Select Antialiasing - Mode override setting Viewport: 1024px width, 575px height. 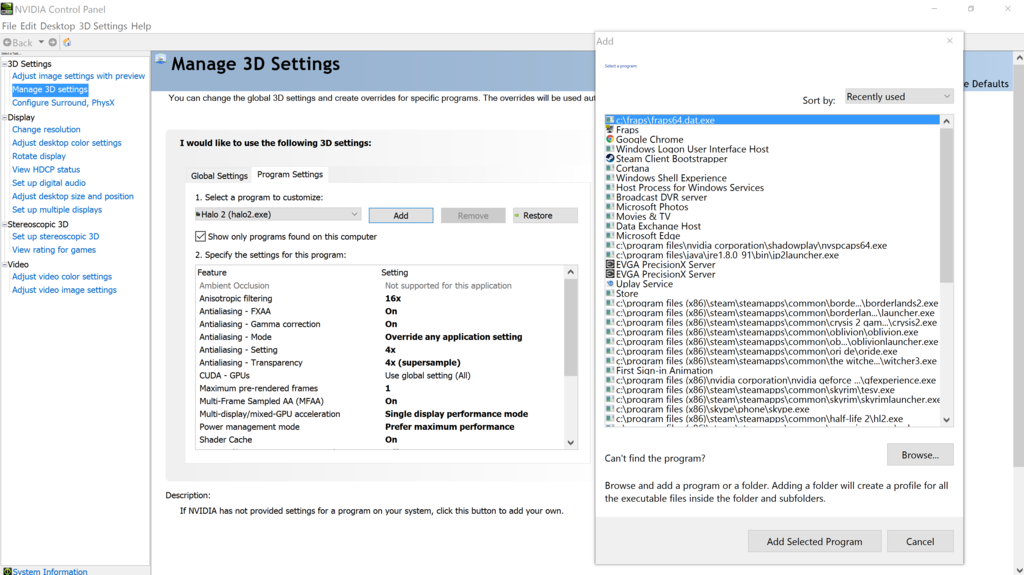pyautogui.click(x=380, y=337)
